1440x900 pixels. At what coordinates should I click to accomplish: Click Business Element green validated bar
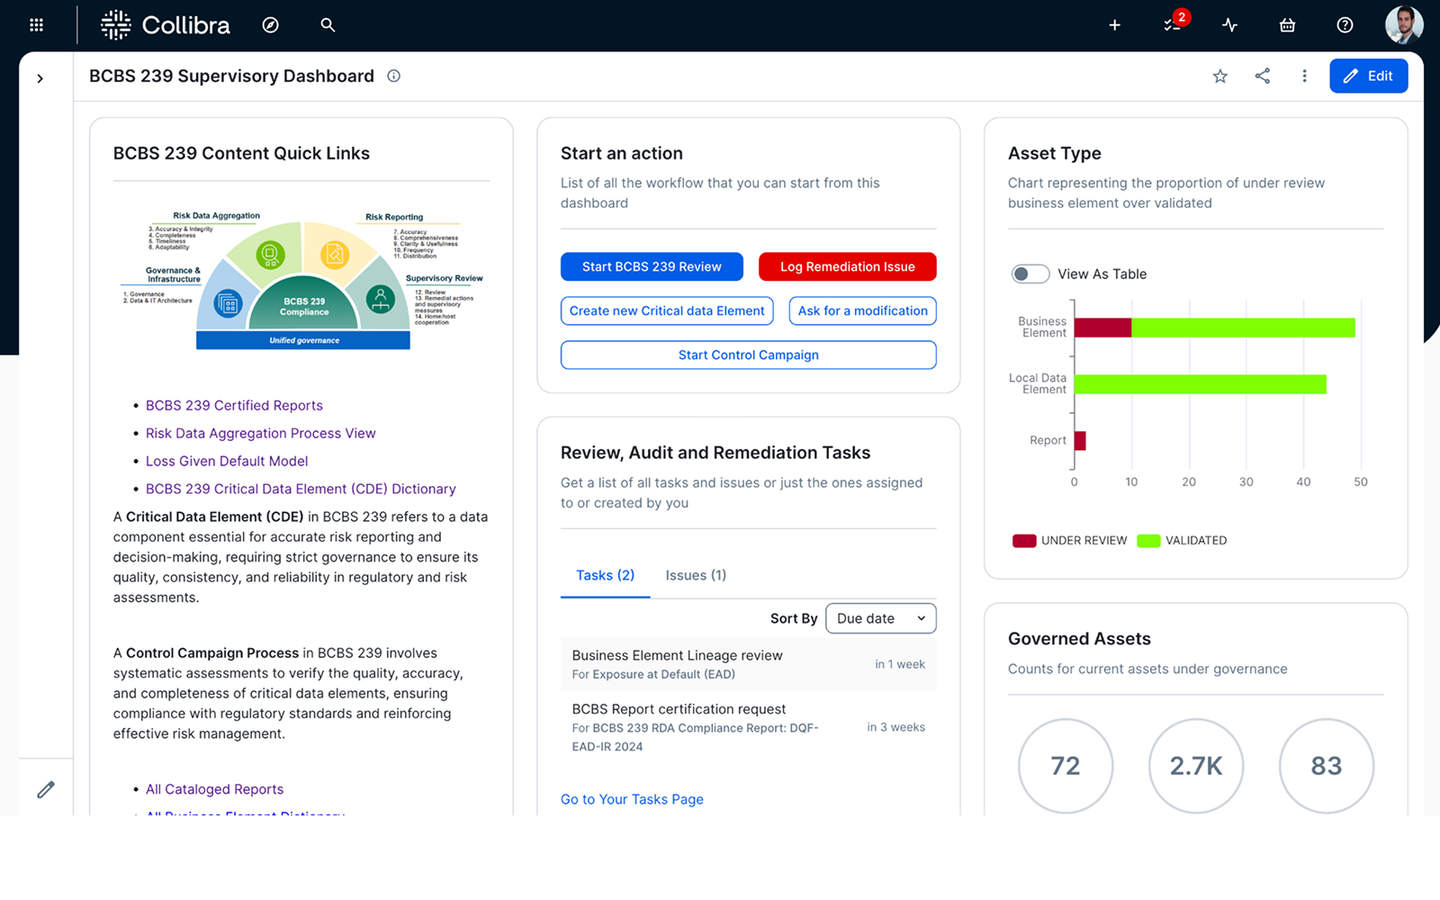click(x=1243, y=328)
